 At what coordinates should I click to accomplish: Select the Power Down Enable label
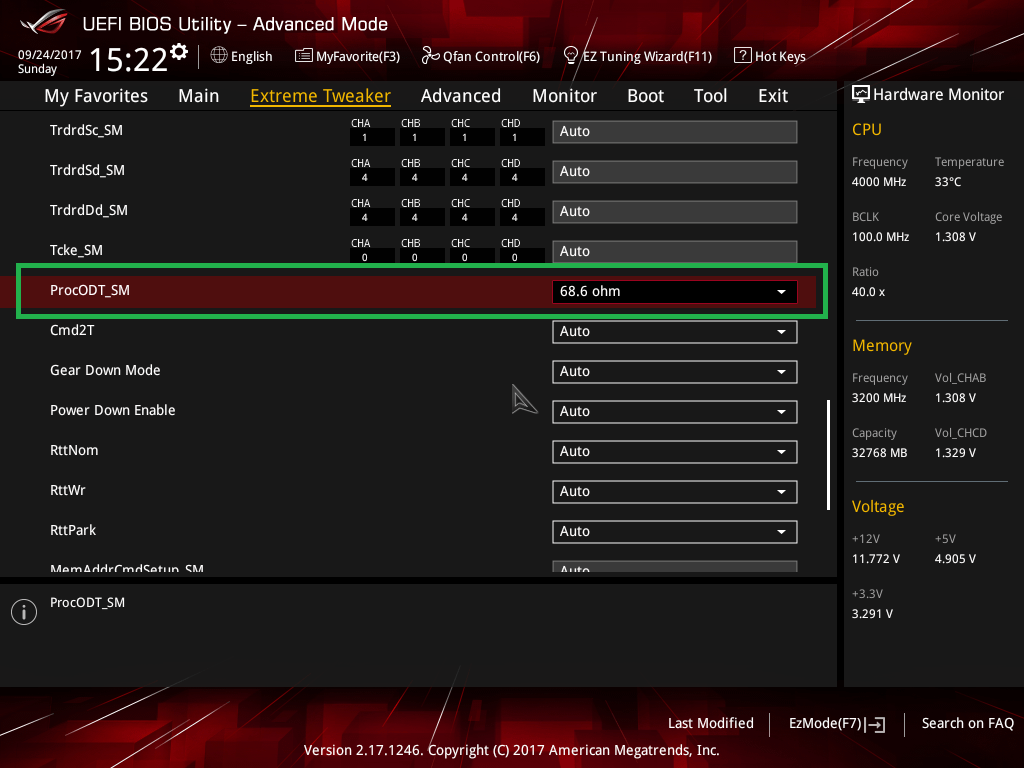pyautogui.click(x=113, y=410)
